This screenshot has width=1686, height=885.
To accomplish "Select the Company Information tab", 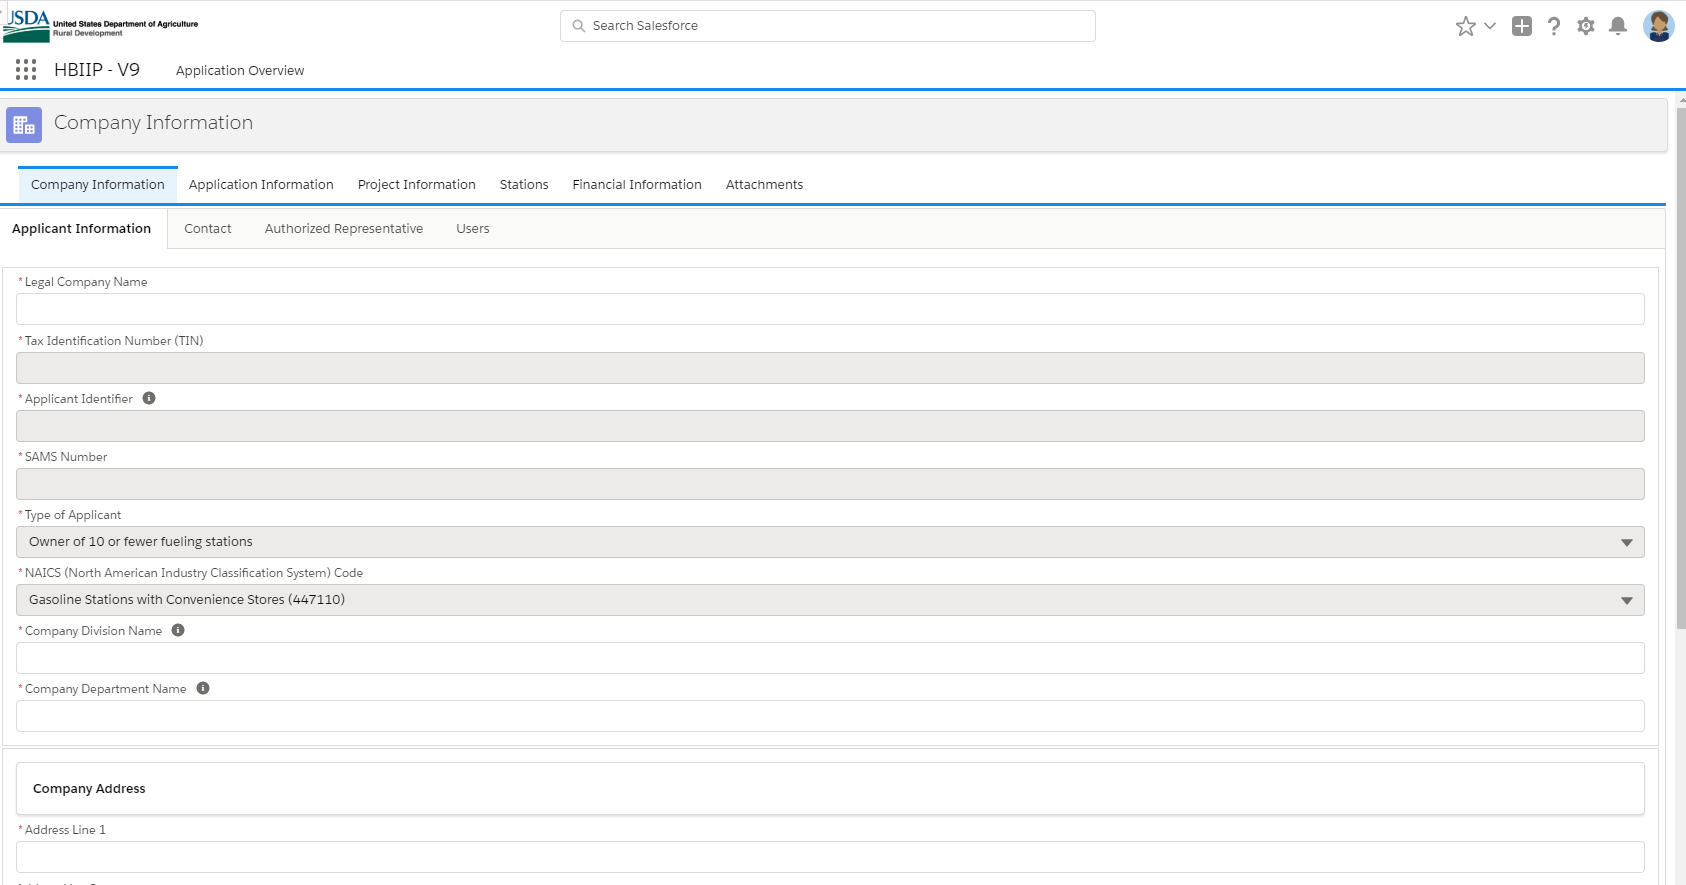I will pyautogui.click(x=98, y=185).
